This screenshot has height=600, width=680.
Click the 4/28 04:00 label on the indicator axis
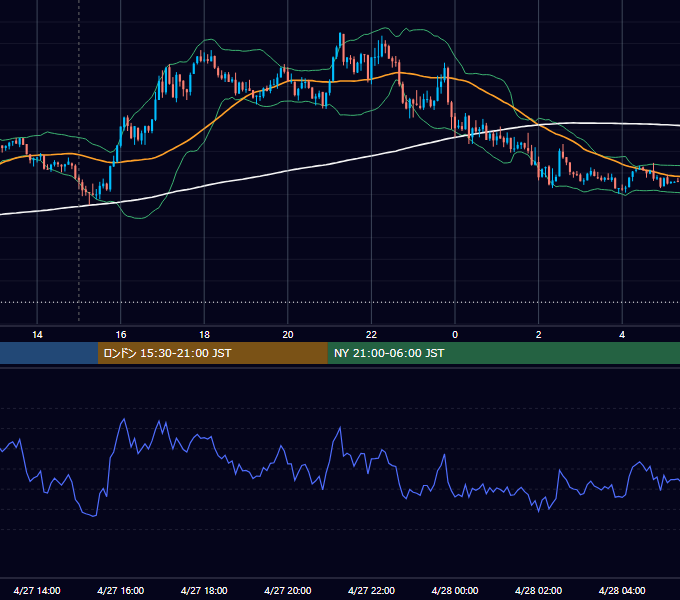tap(622, 590)
